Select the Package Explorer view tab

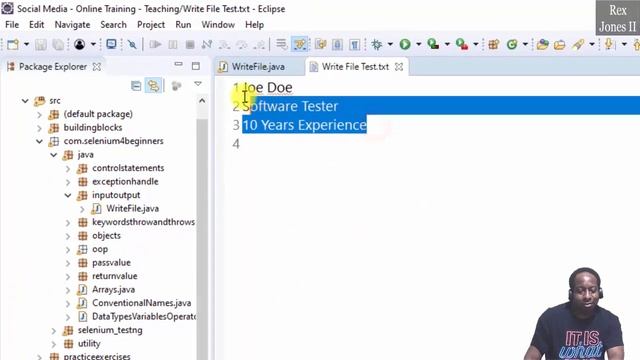(x=52, y=67)
